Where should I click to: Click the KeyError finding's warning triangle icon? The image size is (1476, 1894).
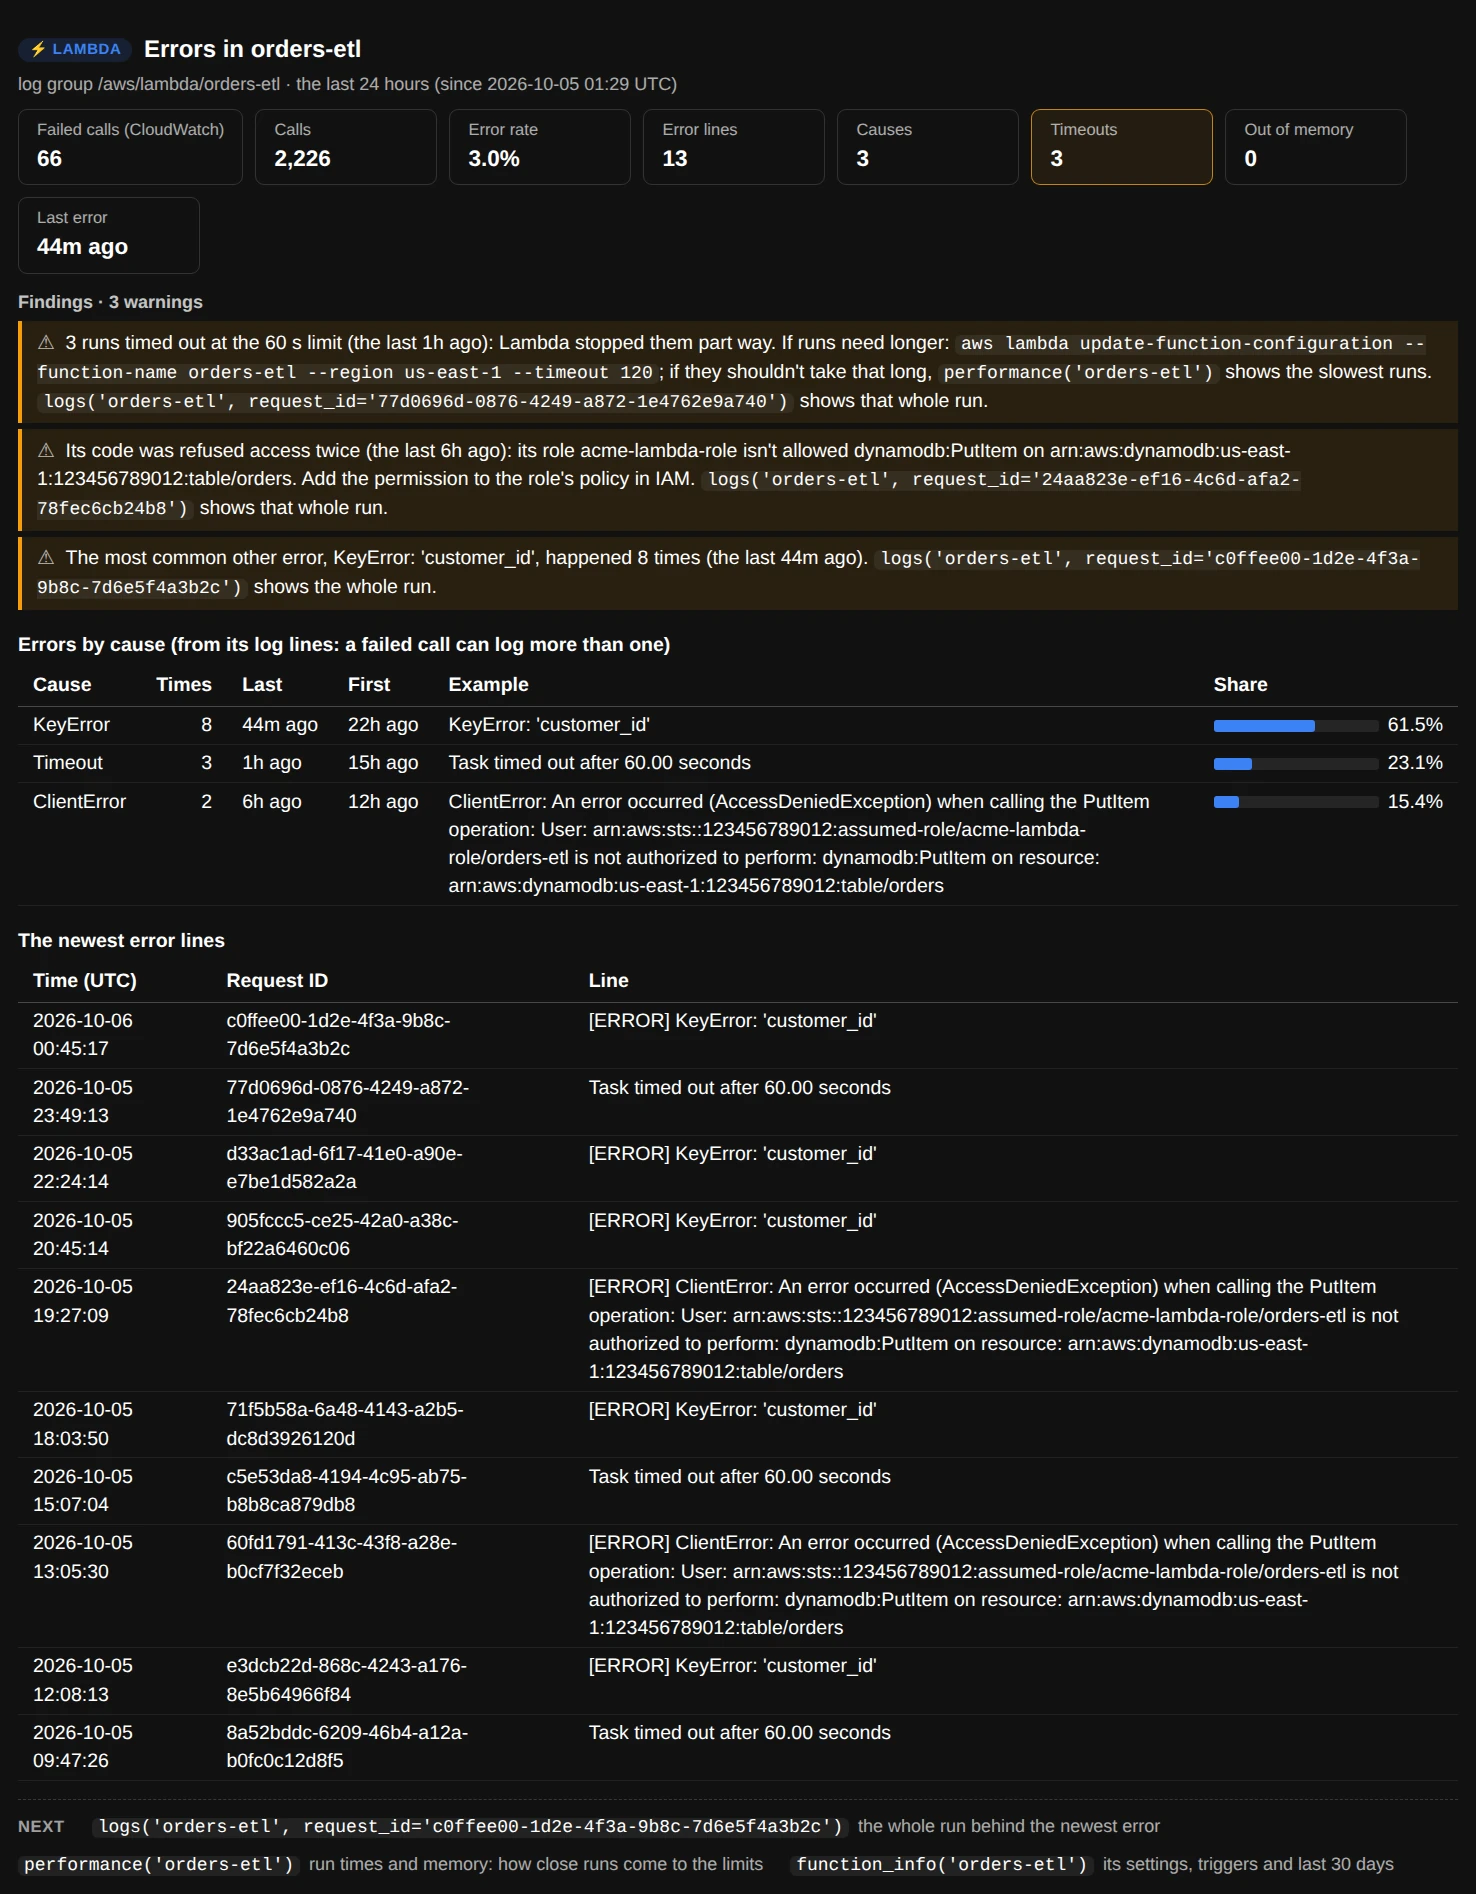click(x=46, y=558)
